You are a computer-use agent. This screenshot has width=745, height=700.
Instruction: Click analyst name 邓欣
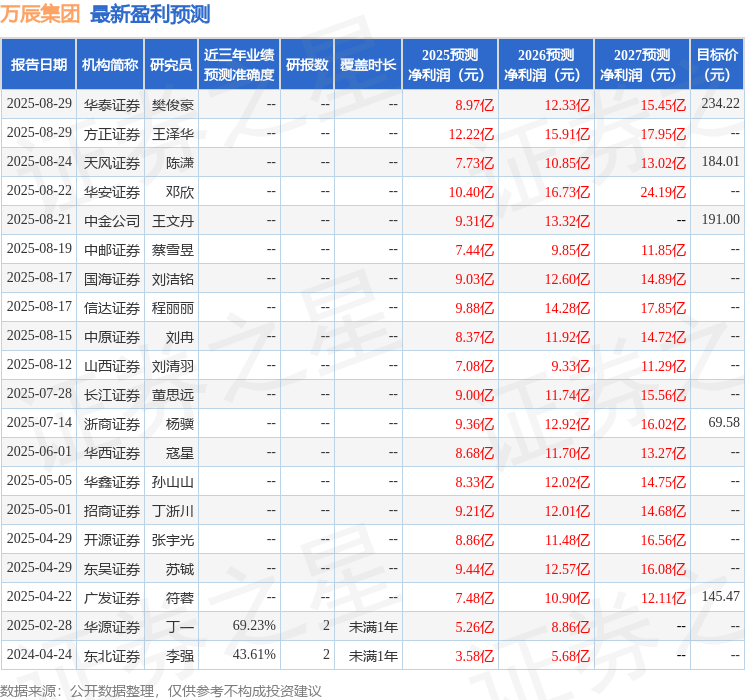(x=180, y=192)
